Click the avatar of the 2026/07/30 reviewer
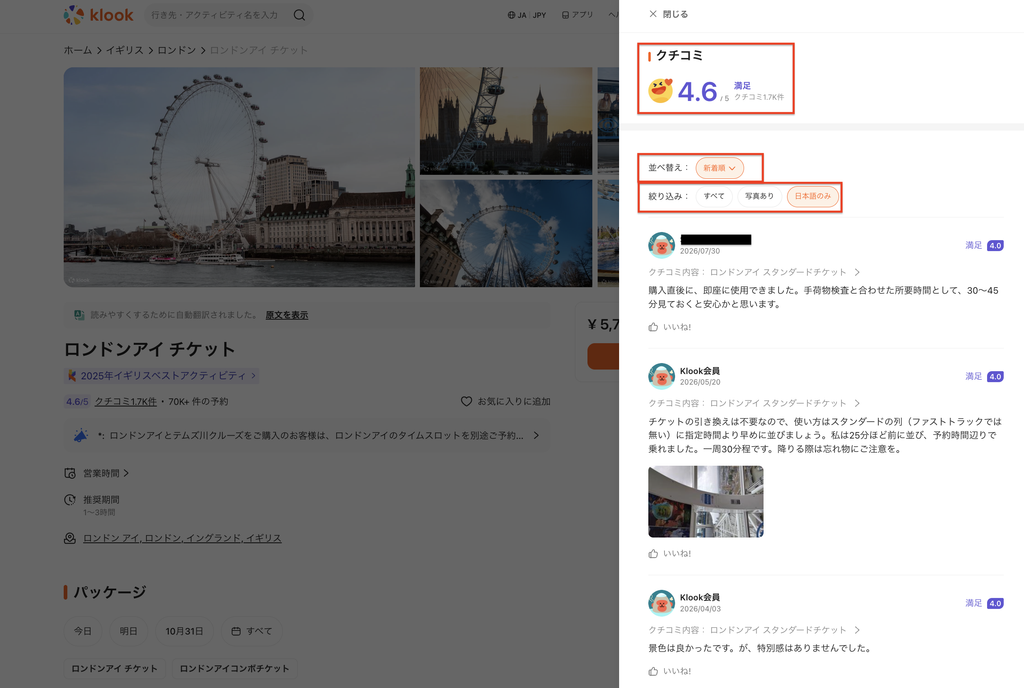This screenshot has width=1024, height=688. click(x=661, y=245)
